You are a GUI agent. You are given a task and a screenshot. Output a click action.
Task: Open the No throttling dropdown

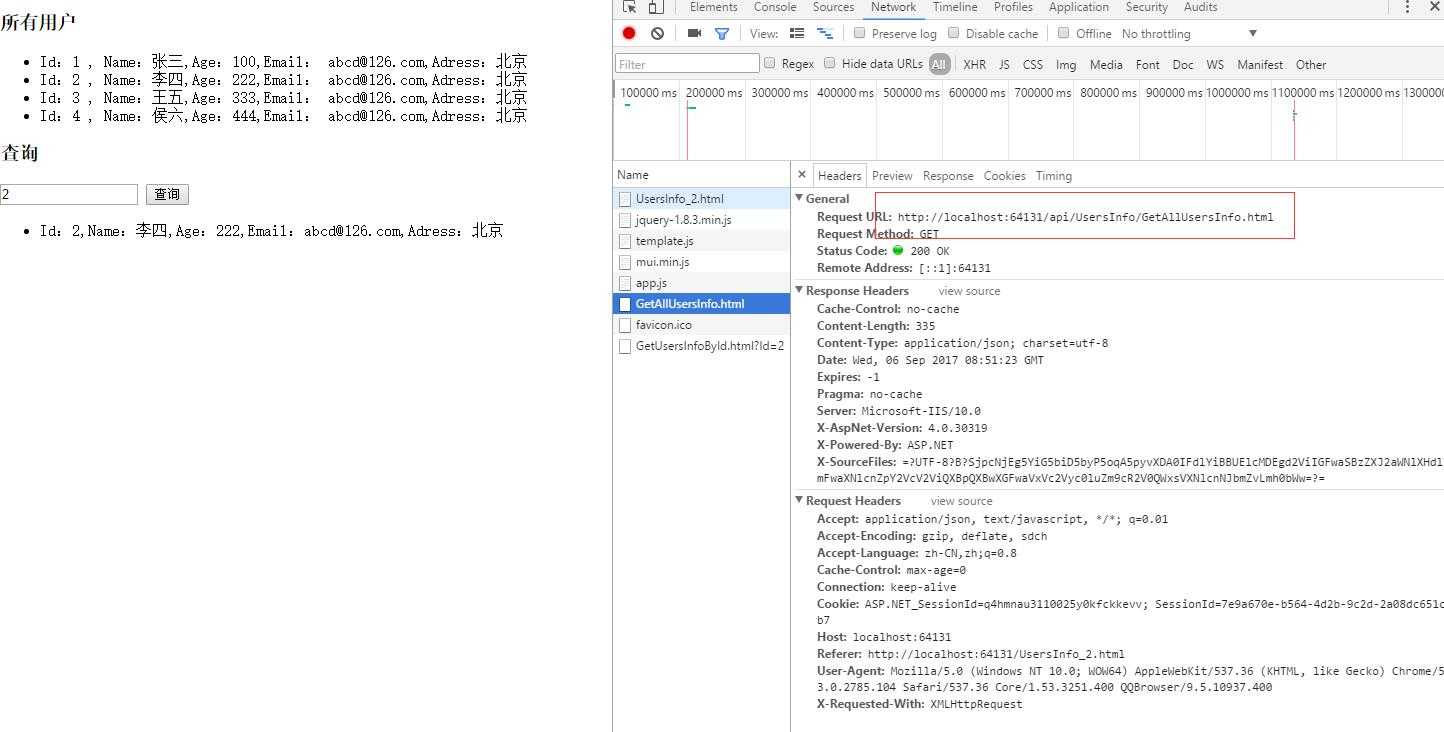[x=1189, y=33]
